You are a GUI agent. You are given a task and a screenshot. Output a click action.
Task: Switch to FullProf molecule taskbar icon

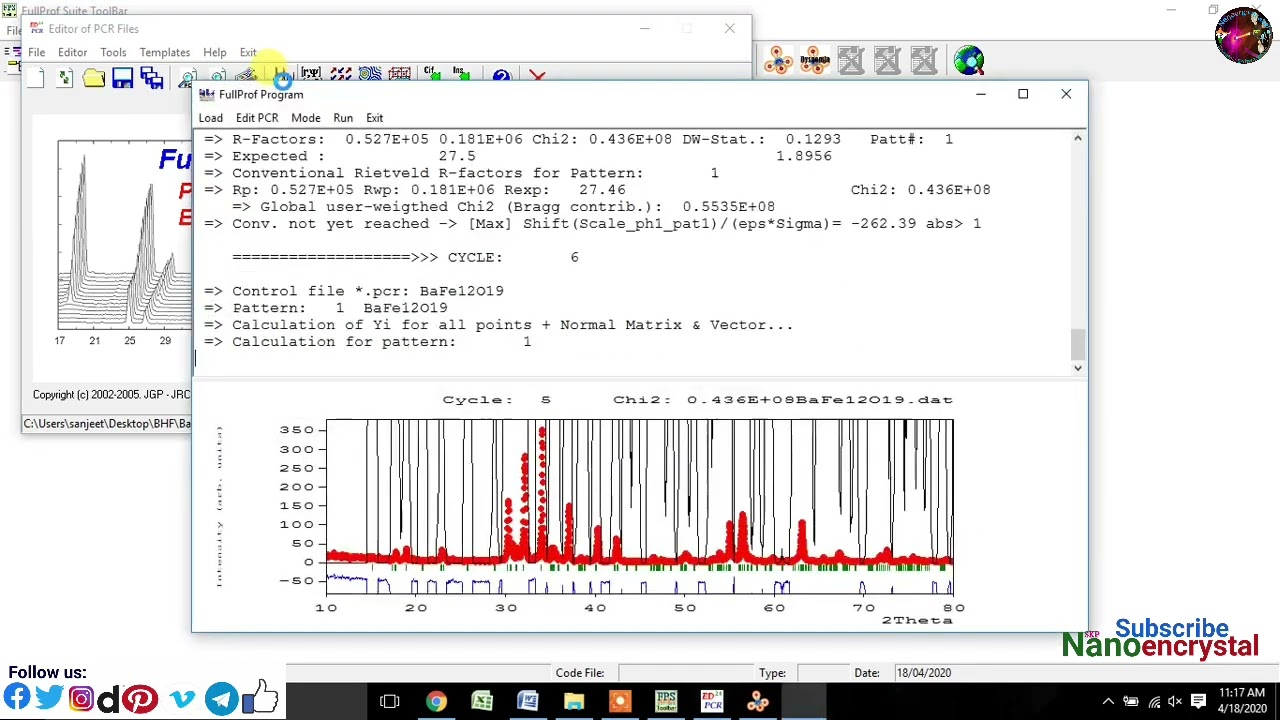[x=758, y=701]
